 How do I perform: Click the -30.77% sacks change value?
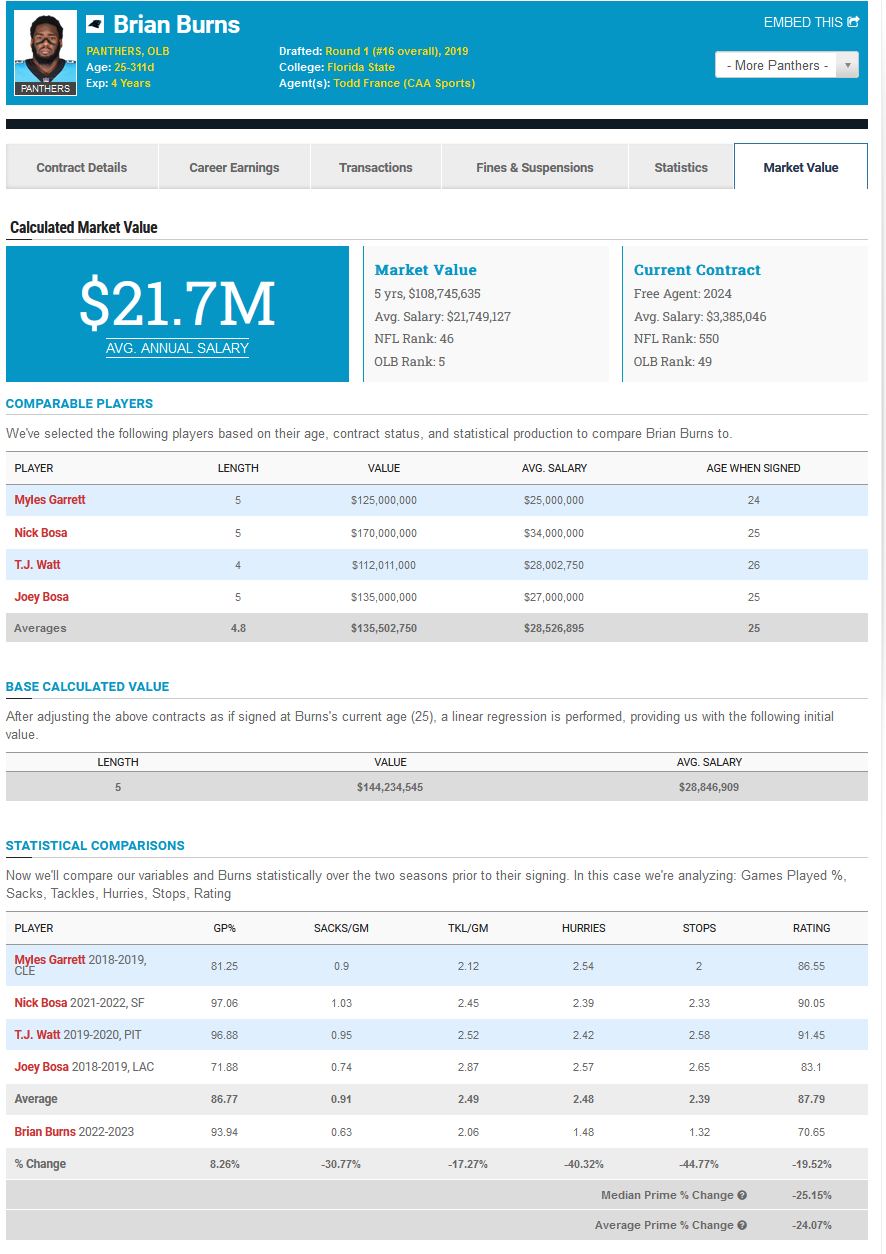(x=341, y=1164)
